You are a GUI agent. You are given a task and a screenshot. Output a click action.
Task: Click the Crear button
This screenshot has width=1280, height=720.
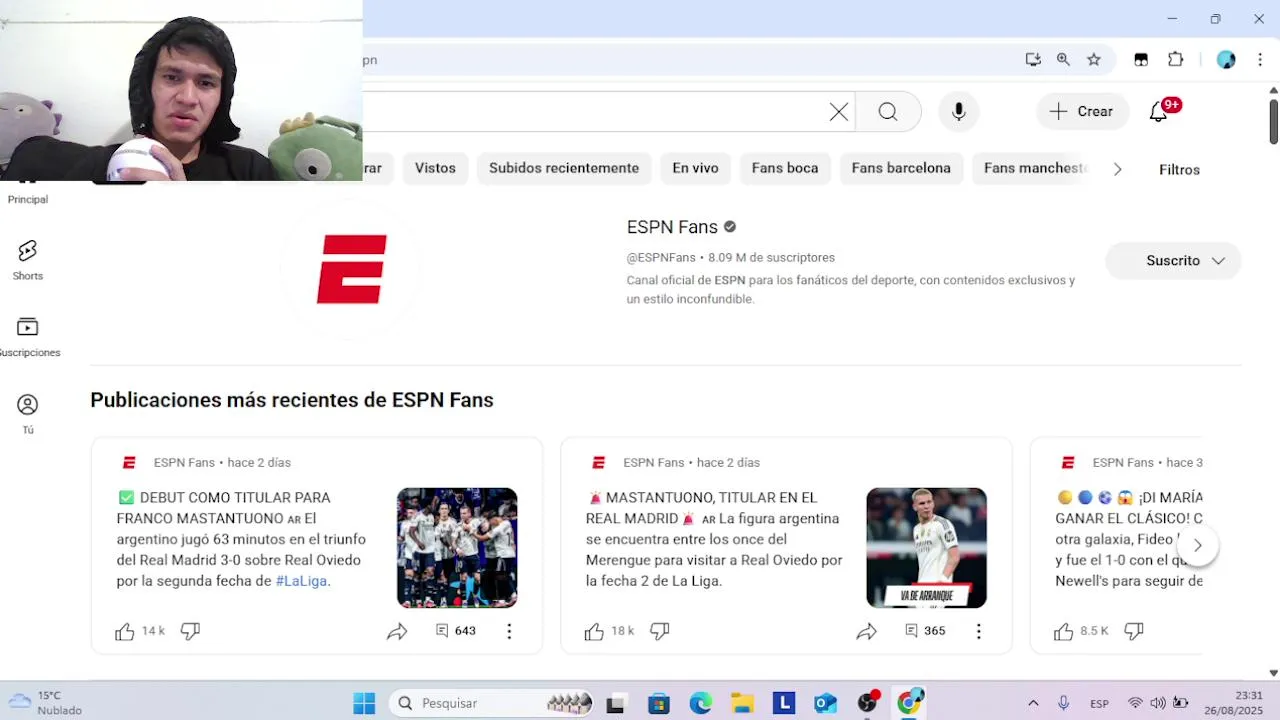coord(1082,112)
